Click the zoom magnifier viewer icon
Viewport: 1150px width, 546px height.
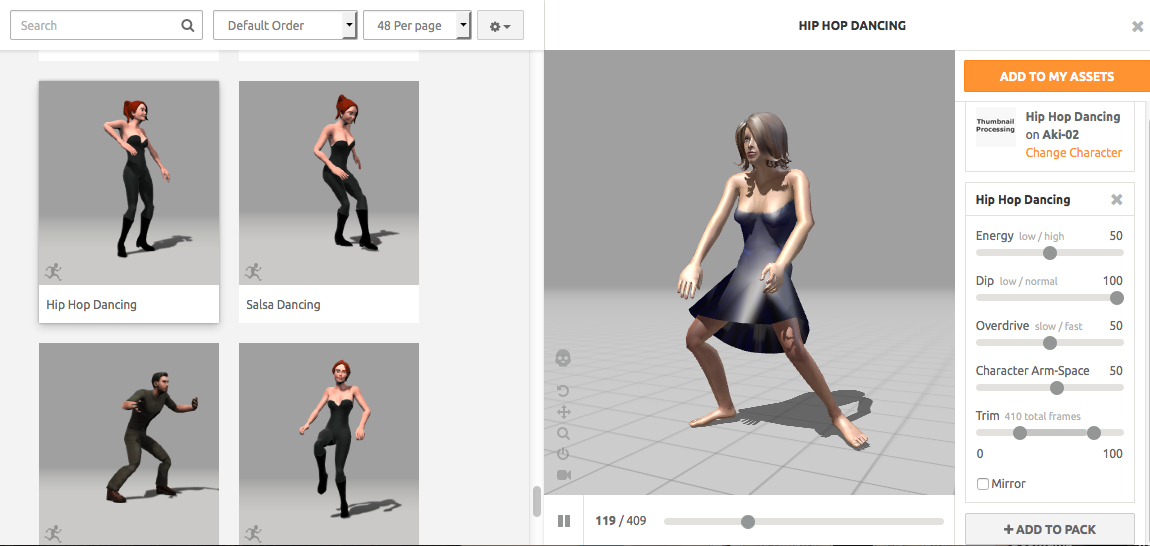pos(563,433)
